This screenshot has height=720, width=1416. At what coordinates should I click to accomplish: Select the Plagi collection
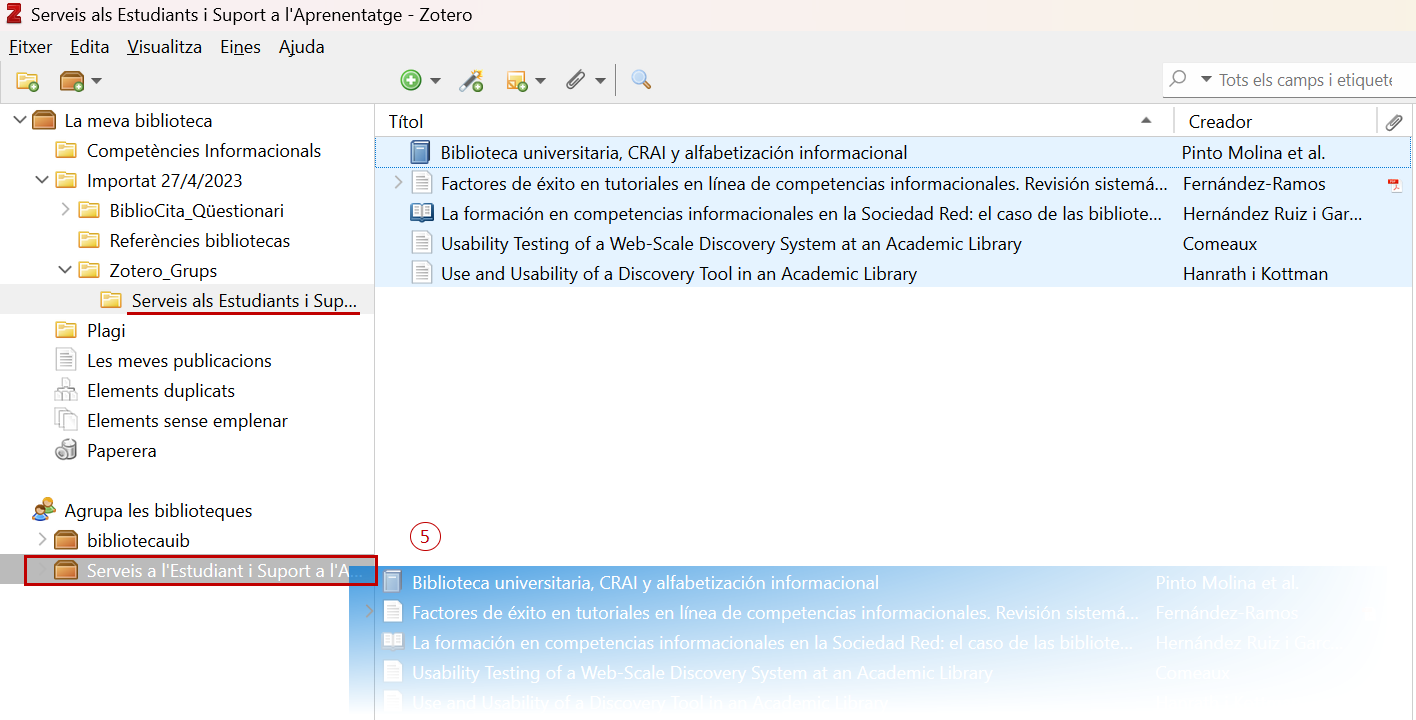pyautogui.click(x=106, y=331)
